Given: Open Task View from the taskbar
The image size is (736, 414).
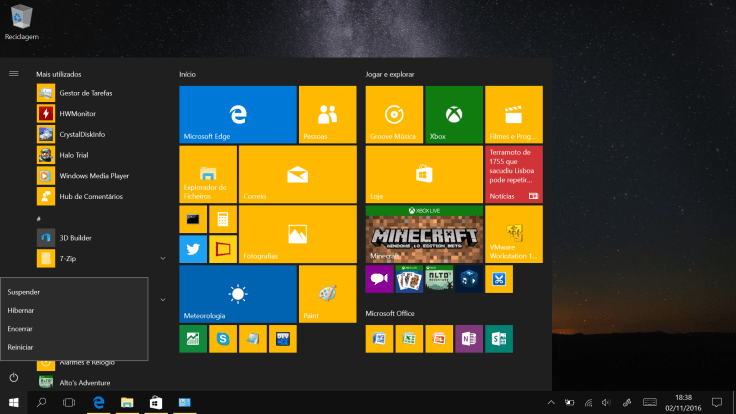Looking at the screenshot, I should 69,402.
